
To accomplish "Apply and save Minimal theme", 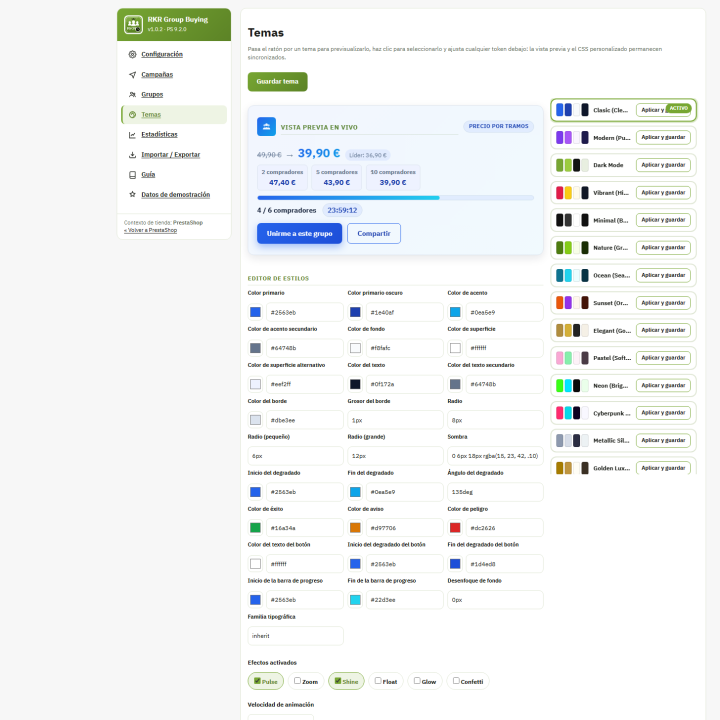I will [663, 220].
